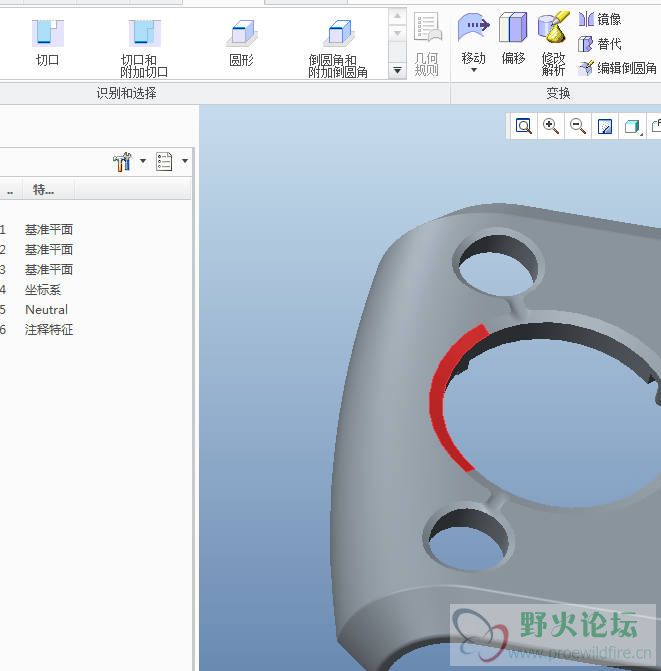This screenshot has width=661, height=671.
Task: Activate the 移动 (move) transform tool
Action: [x=473, y=39]
